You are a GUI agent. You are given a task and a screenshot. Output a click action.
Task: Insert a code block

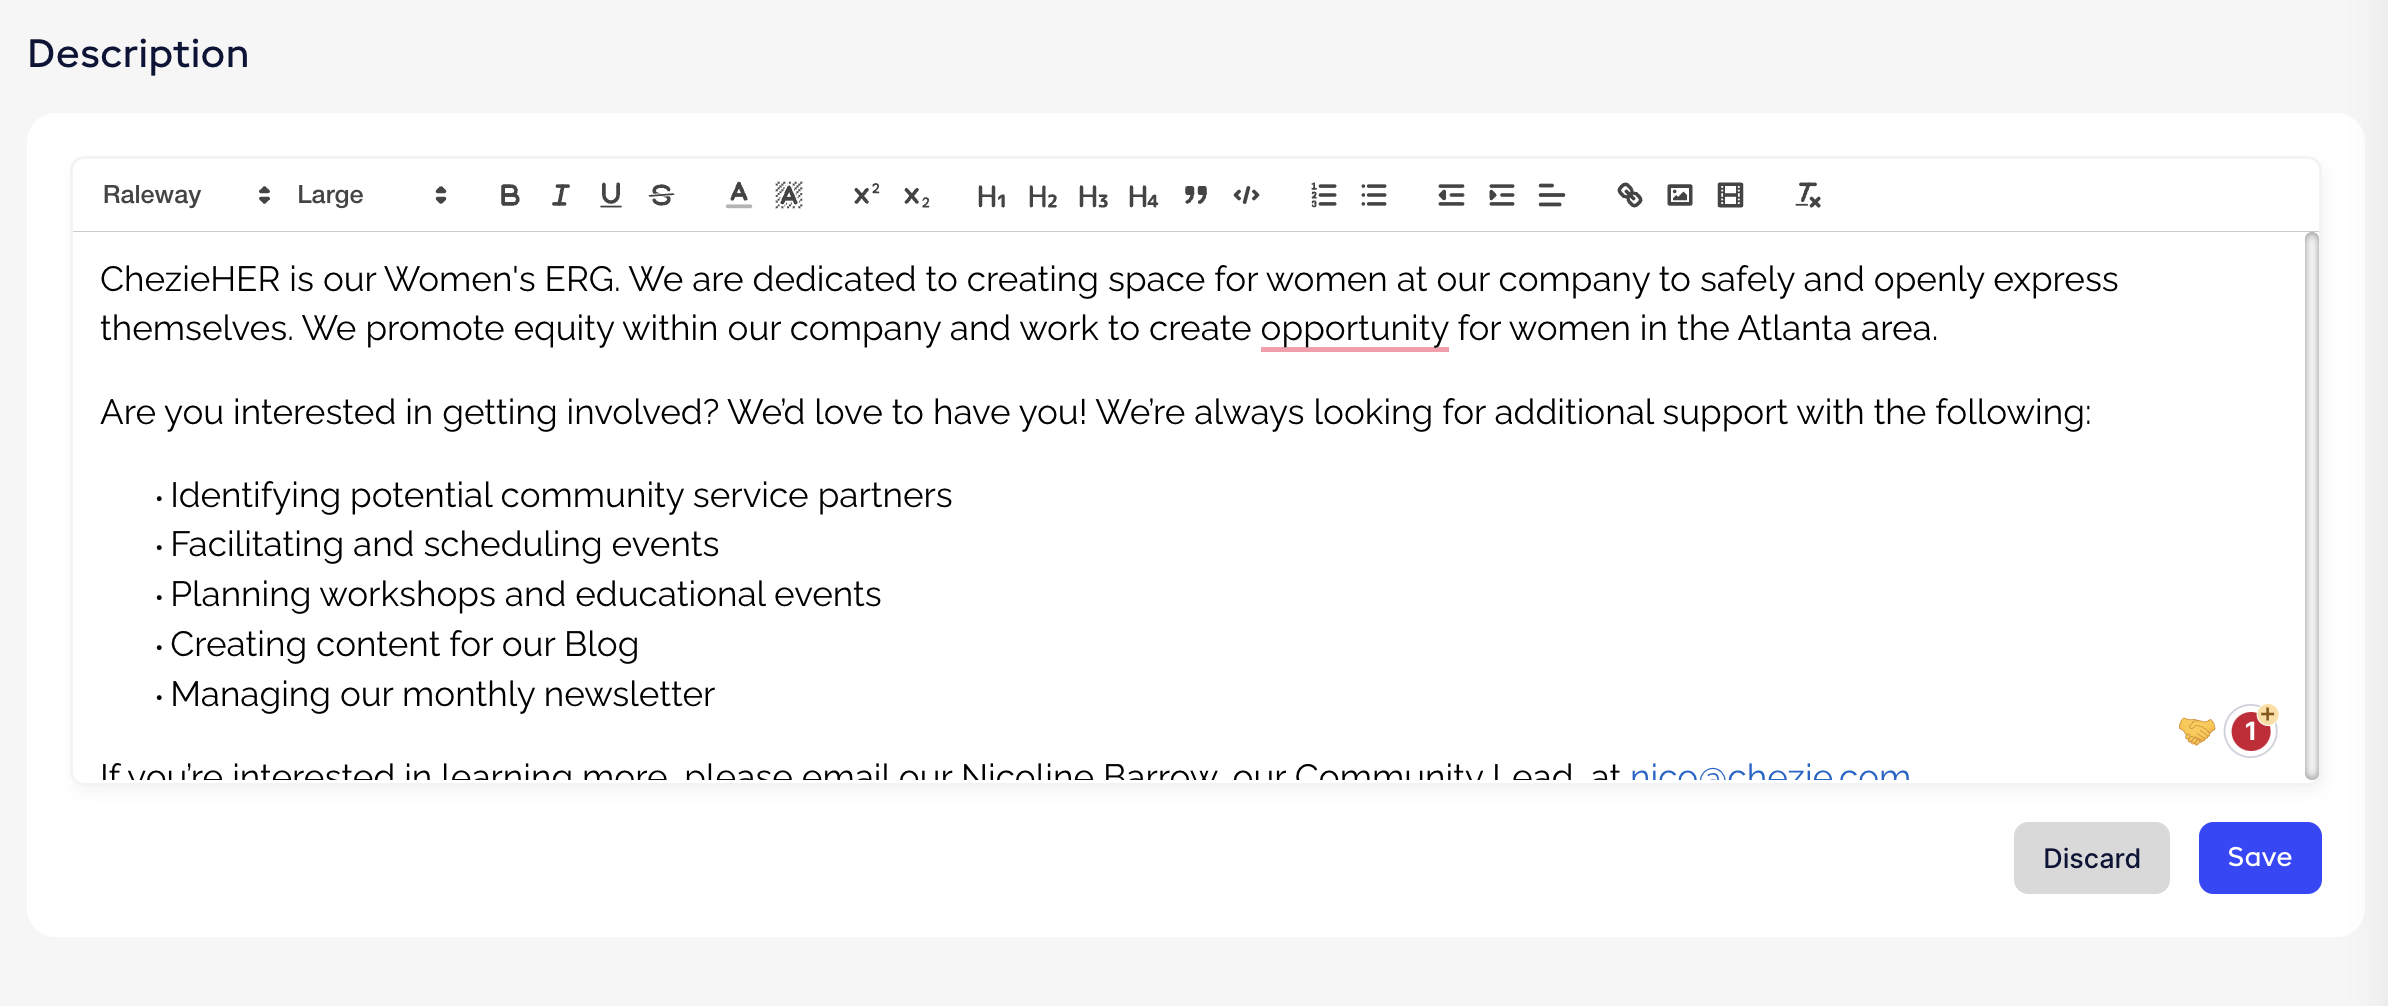coord(1246,195)
